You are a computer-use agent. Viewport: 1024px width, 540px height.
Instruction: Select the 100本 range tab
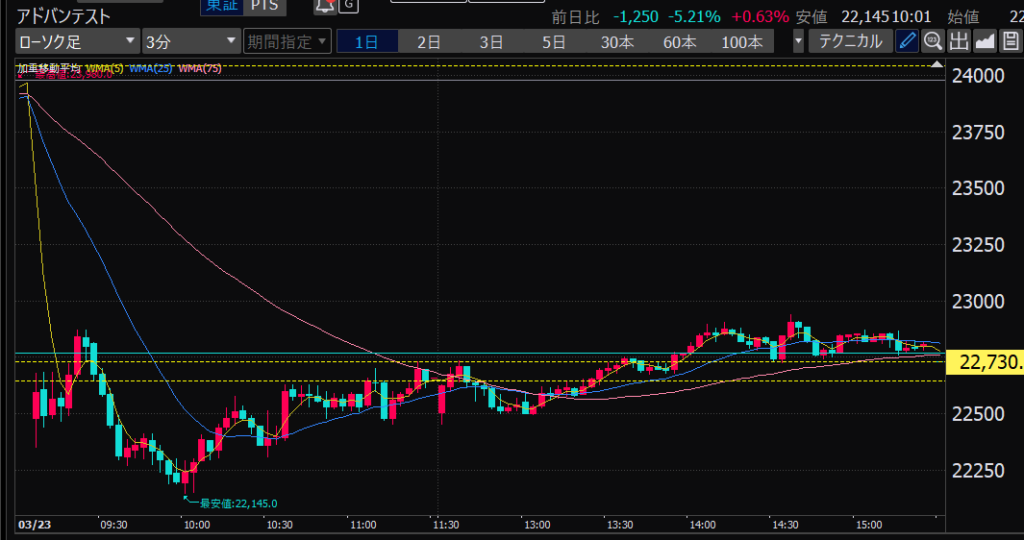coord(741,41)
